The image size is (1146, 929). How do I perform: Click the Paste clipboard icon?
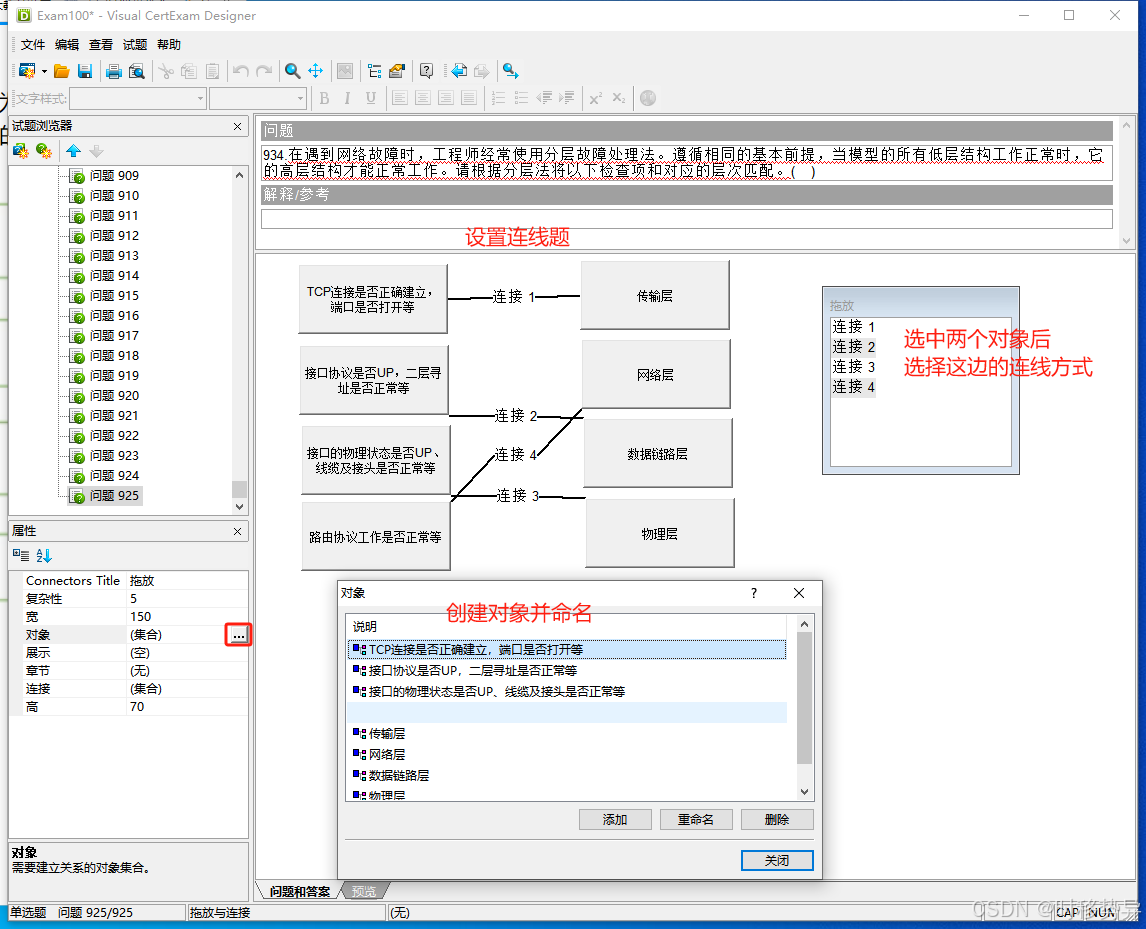pos(212,71)
